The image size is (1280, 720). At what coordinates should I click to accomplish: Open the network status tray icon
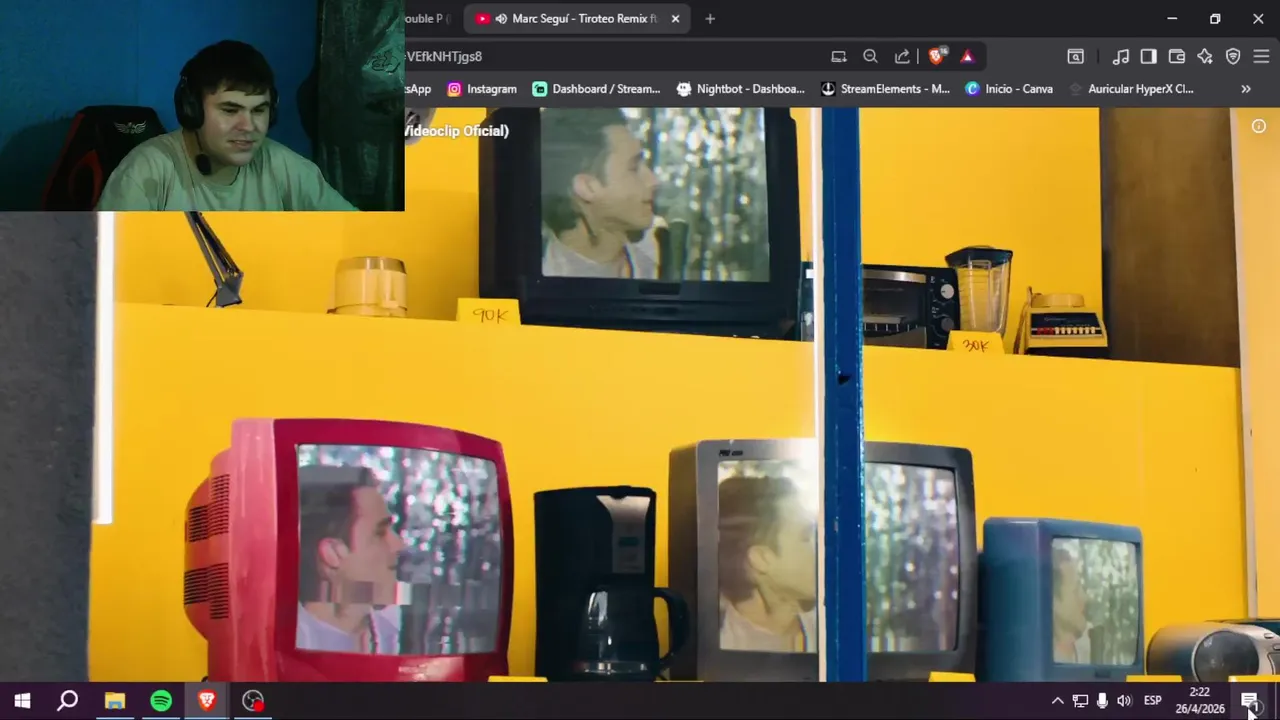(x=1080, y=701)
